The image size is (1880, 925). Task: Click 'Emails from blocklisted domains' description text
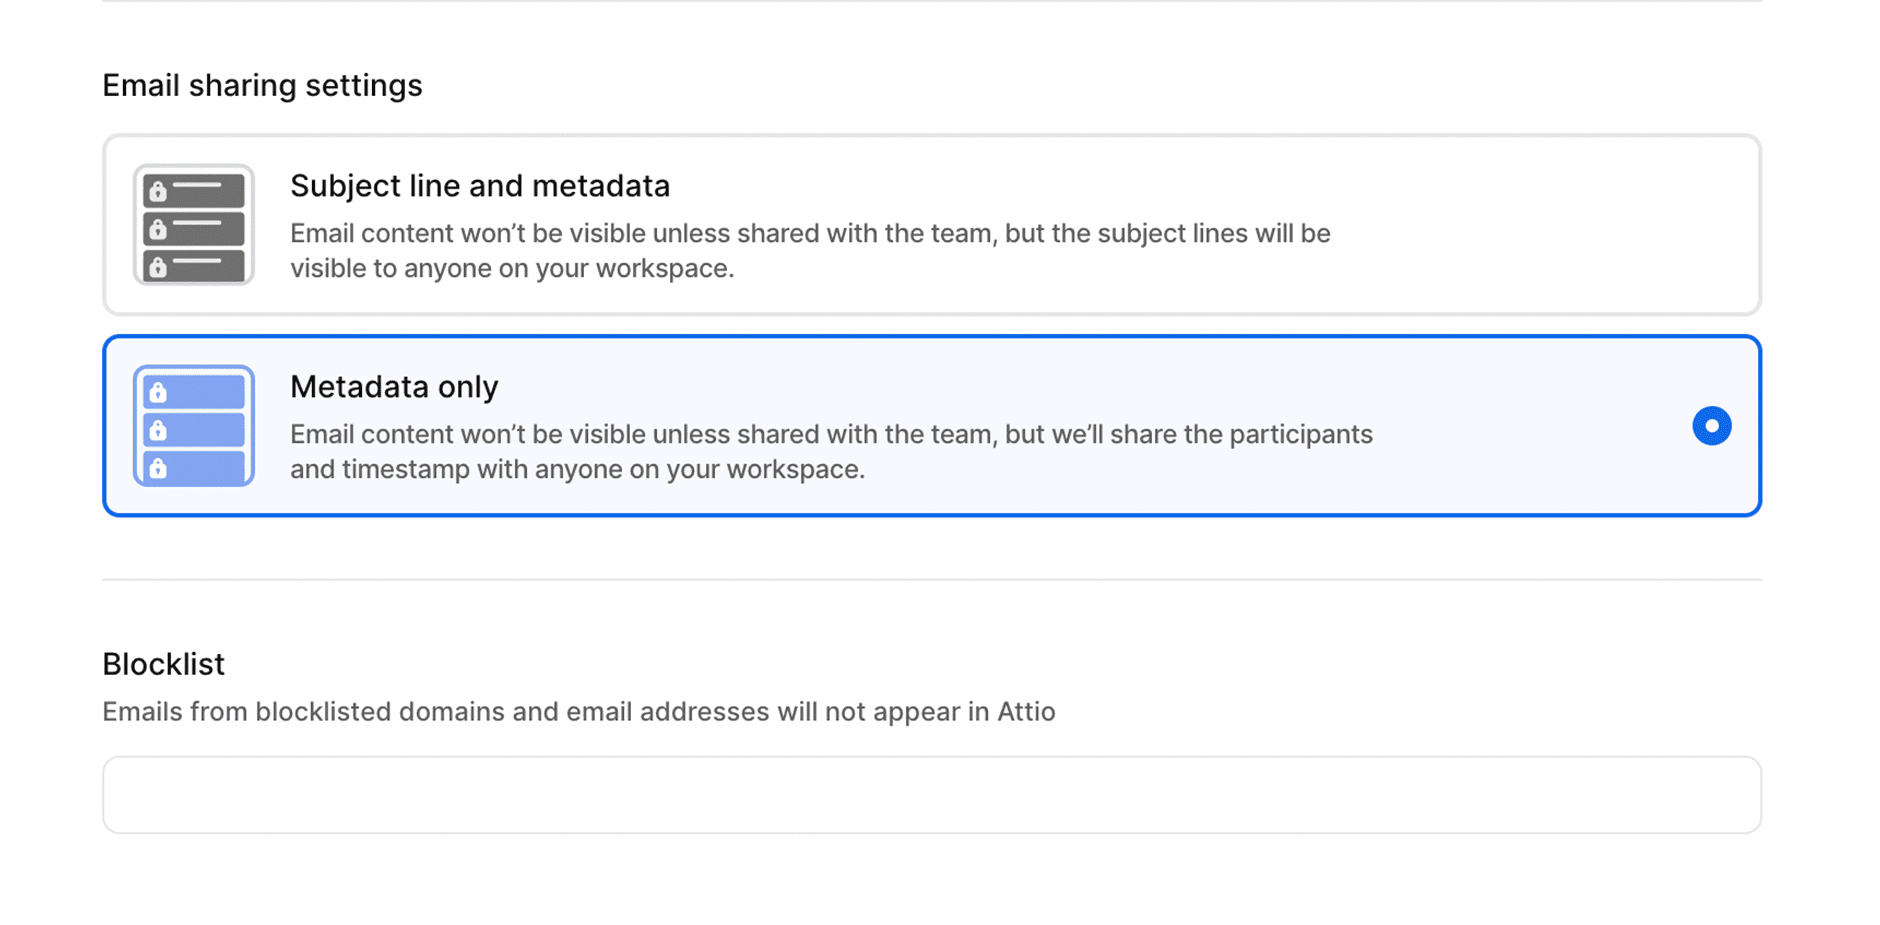pos(579,712)
